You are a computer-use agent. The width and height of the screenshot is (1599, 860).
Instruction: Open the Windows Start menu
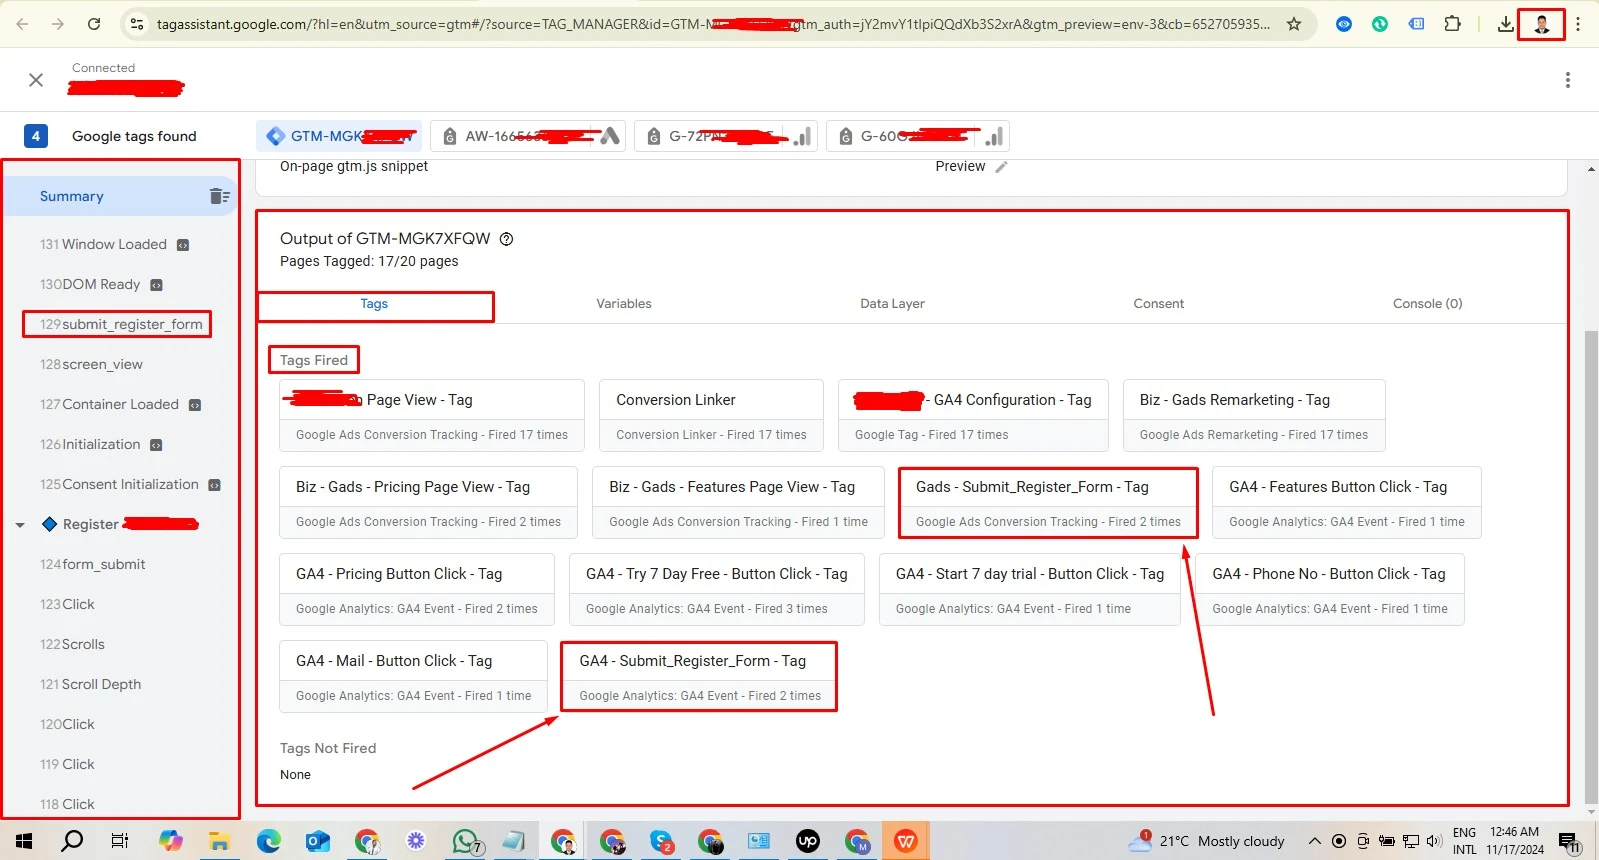(x=24, y=841)
